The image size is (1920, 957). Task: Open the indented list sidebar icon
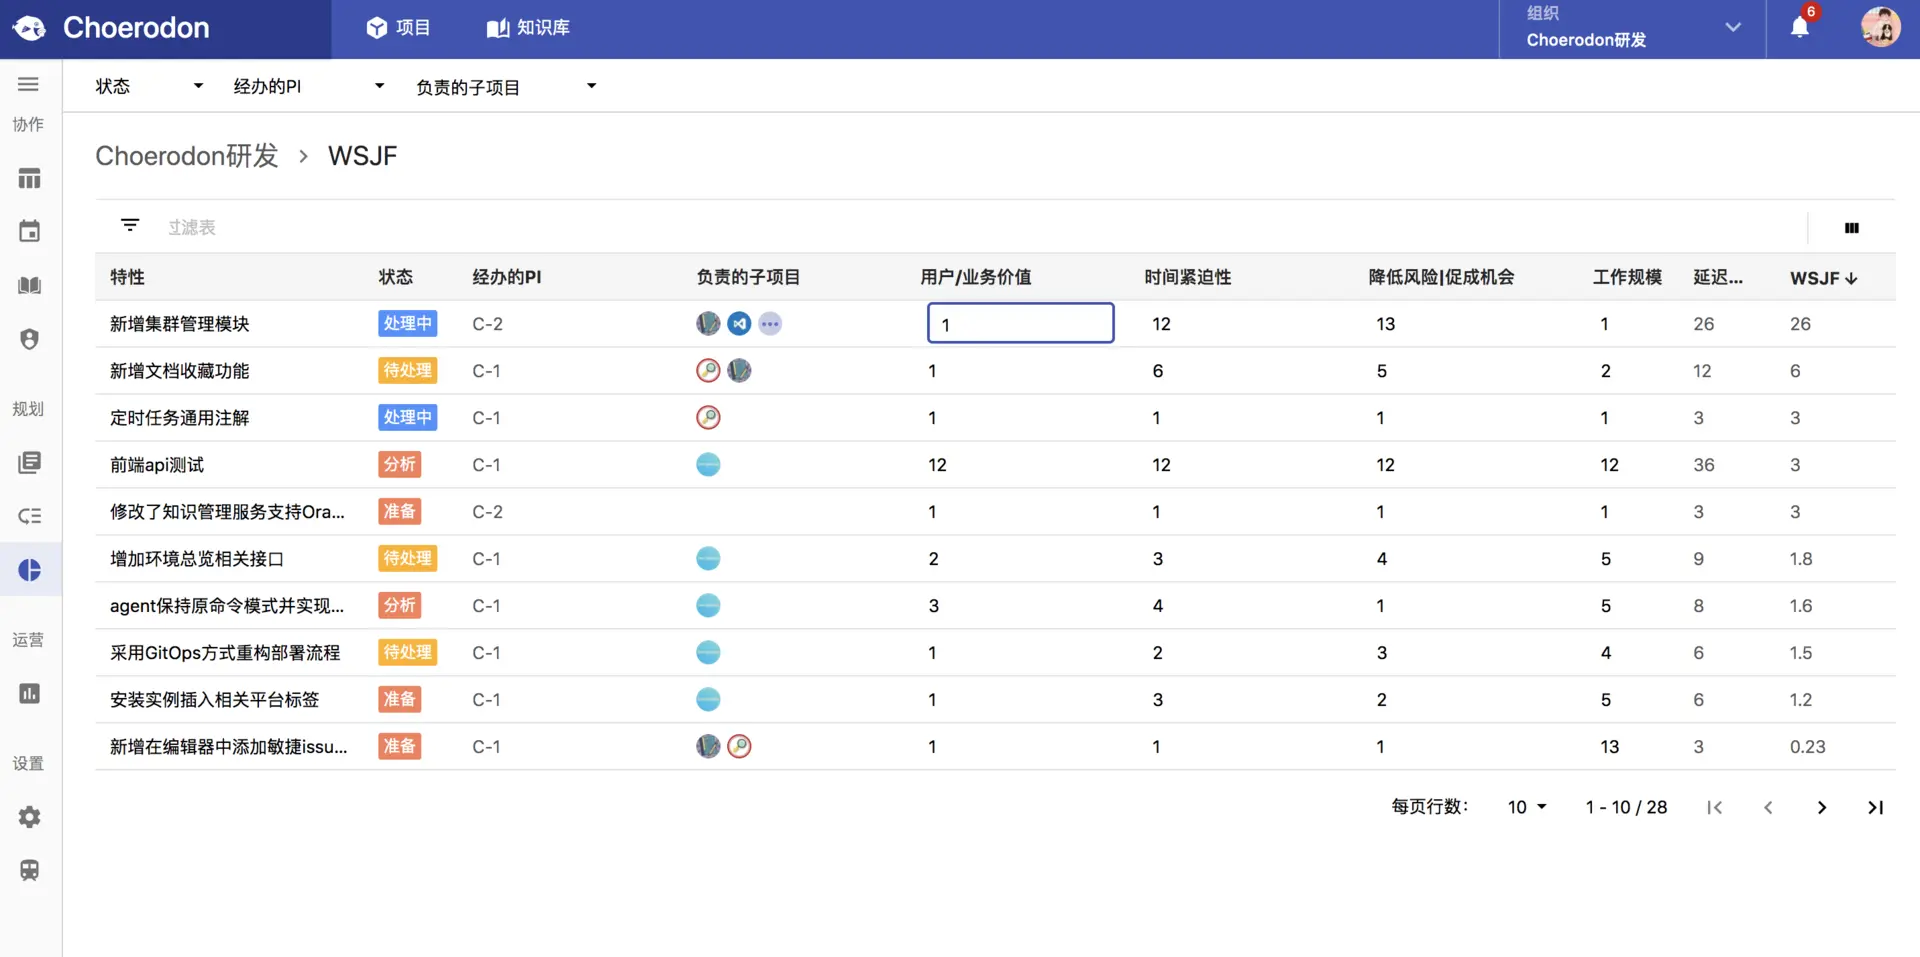point(30,517)
